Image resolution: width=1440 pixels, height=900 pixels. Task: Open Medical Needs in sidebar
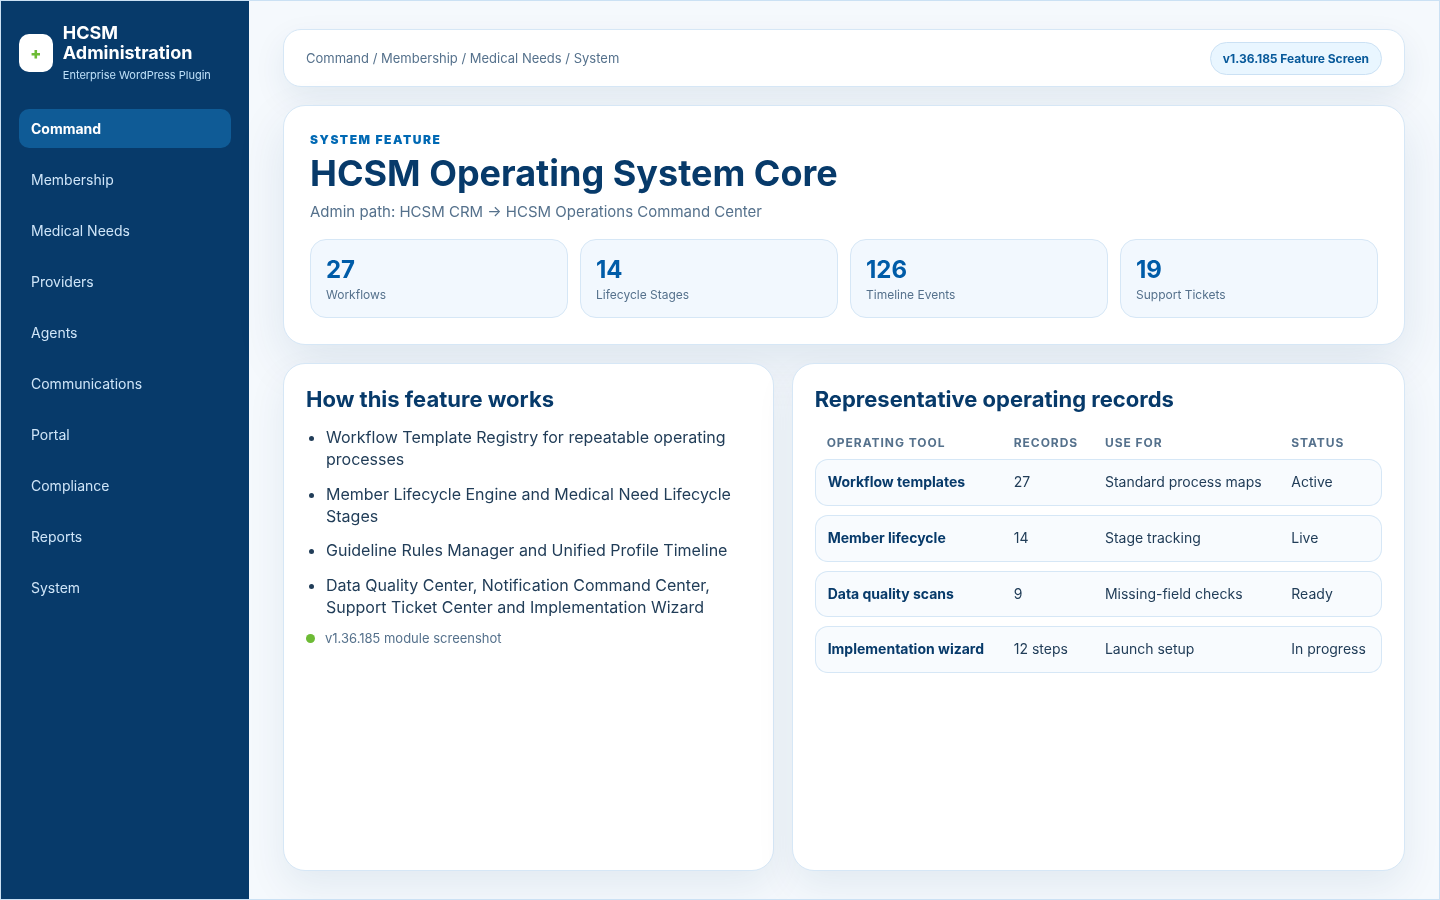tap(125, 231)
